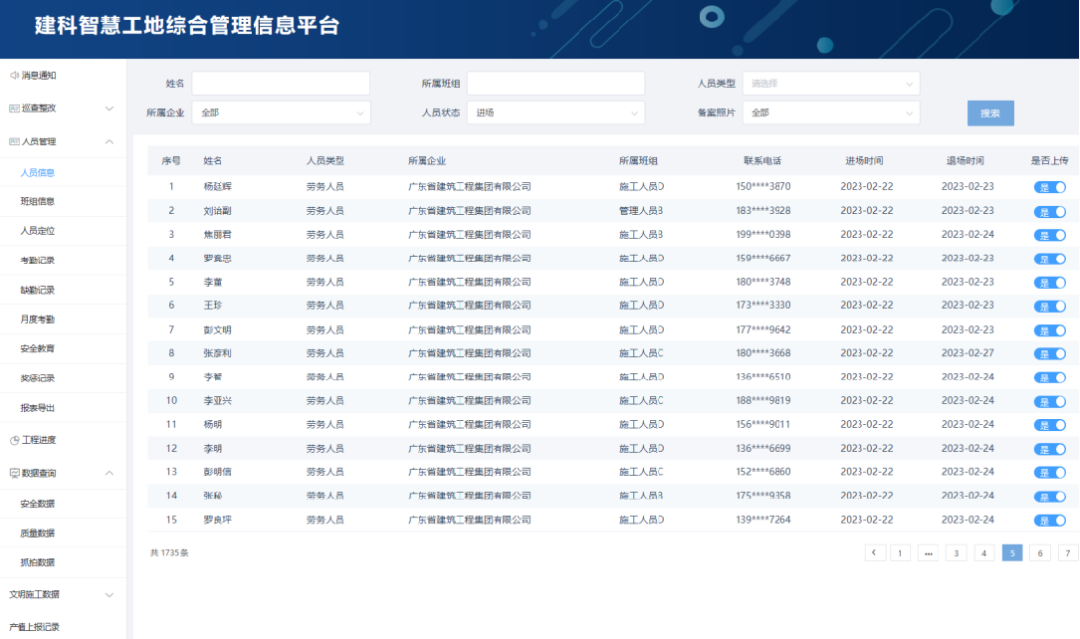Click the 数据查询 monitor icon
The width and height of the screenshot is (1080, 639).
(x=14, y=473)
